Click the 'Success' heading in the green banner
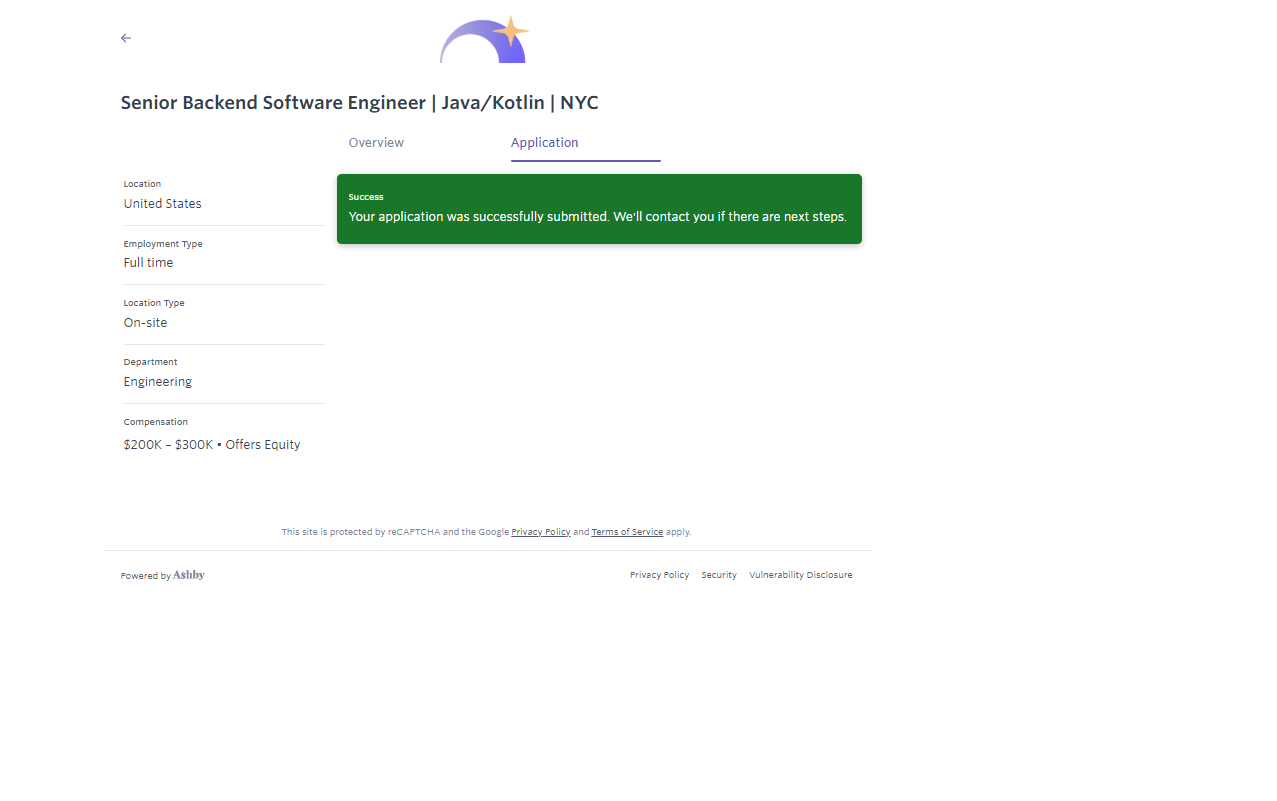1277x801 pixels. 366,197
